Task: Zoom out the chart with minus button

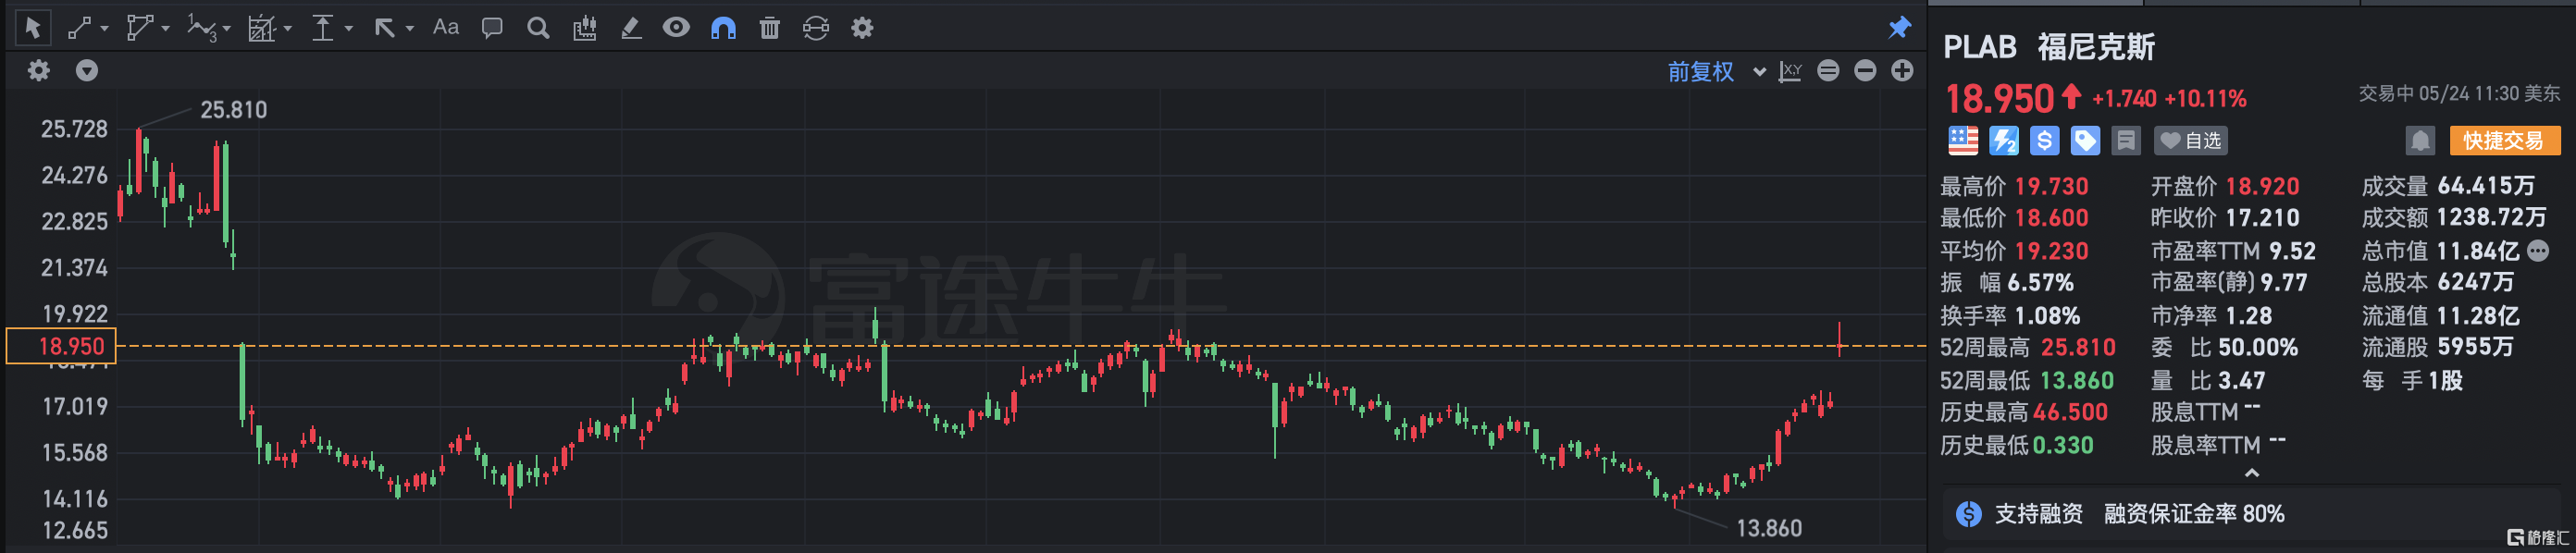Action: pos(1865,71)
